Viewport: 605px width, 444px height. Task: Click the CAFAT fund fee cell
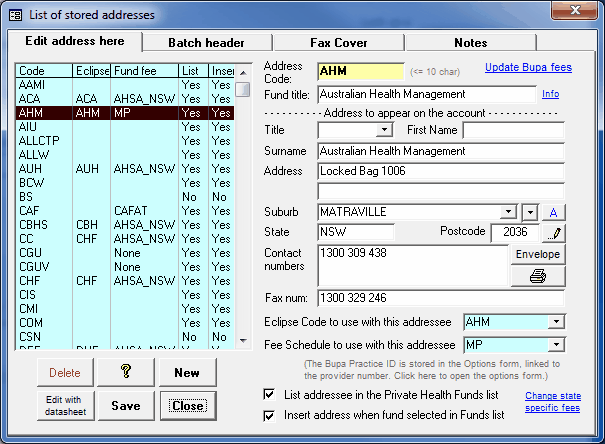coord(145,211)
